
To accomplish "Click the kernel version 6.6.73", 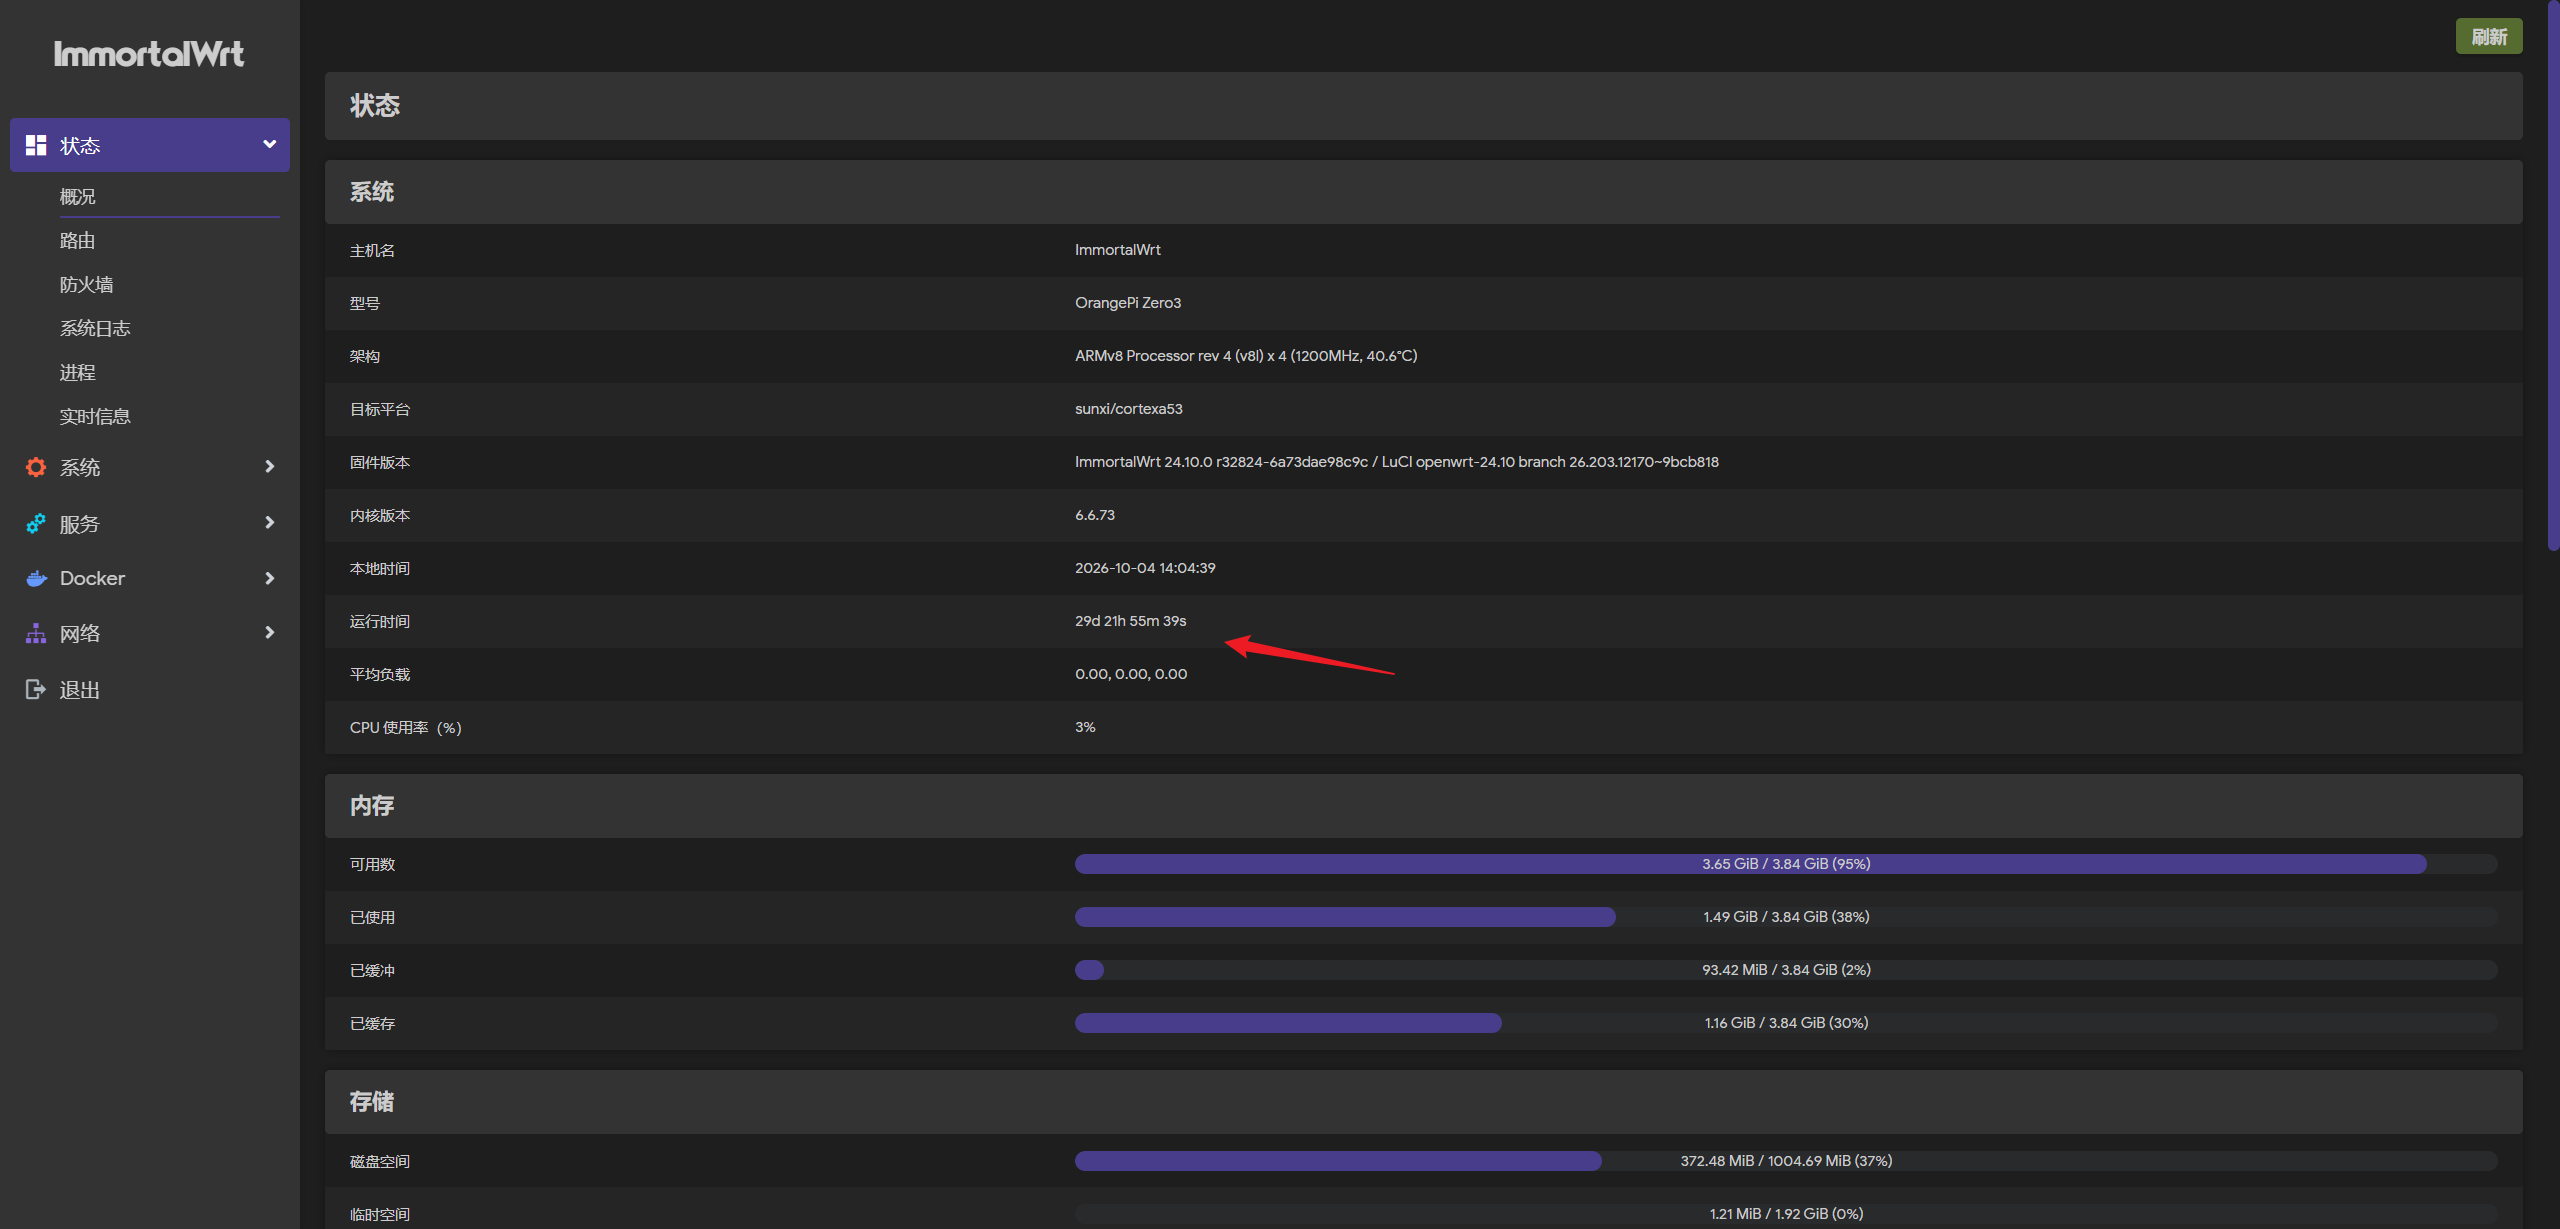I will [x=1095, y=515].
